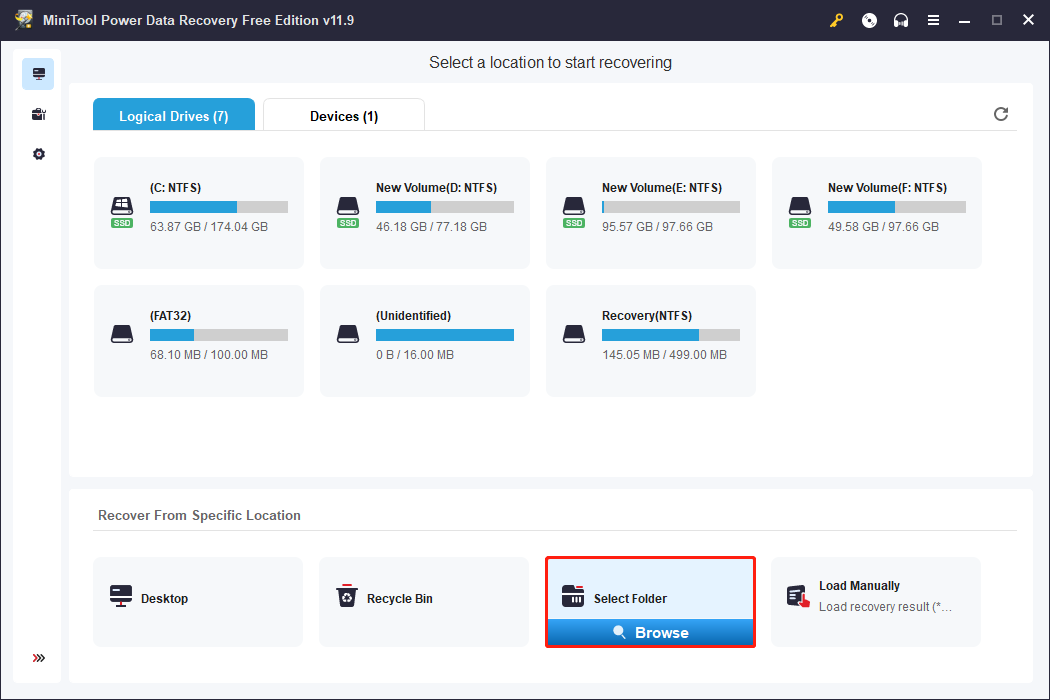This screenshot has width=1050, height=700.
Task: Select the This PC sidebar icon
Action: click(x=38, y=74)
